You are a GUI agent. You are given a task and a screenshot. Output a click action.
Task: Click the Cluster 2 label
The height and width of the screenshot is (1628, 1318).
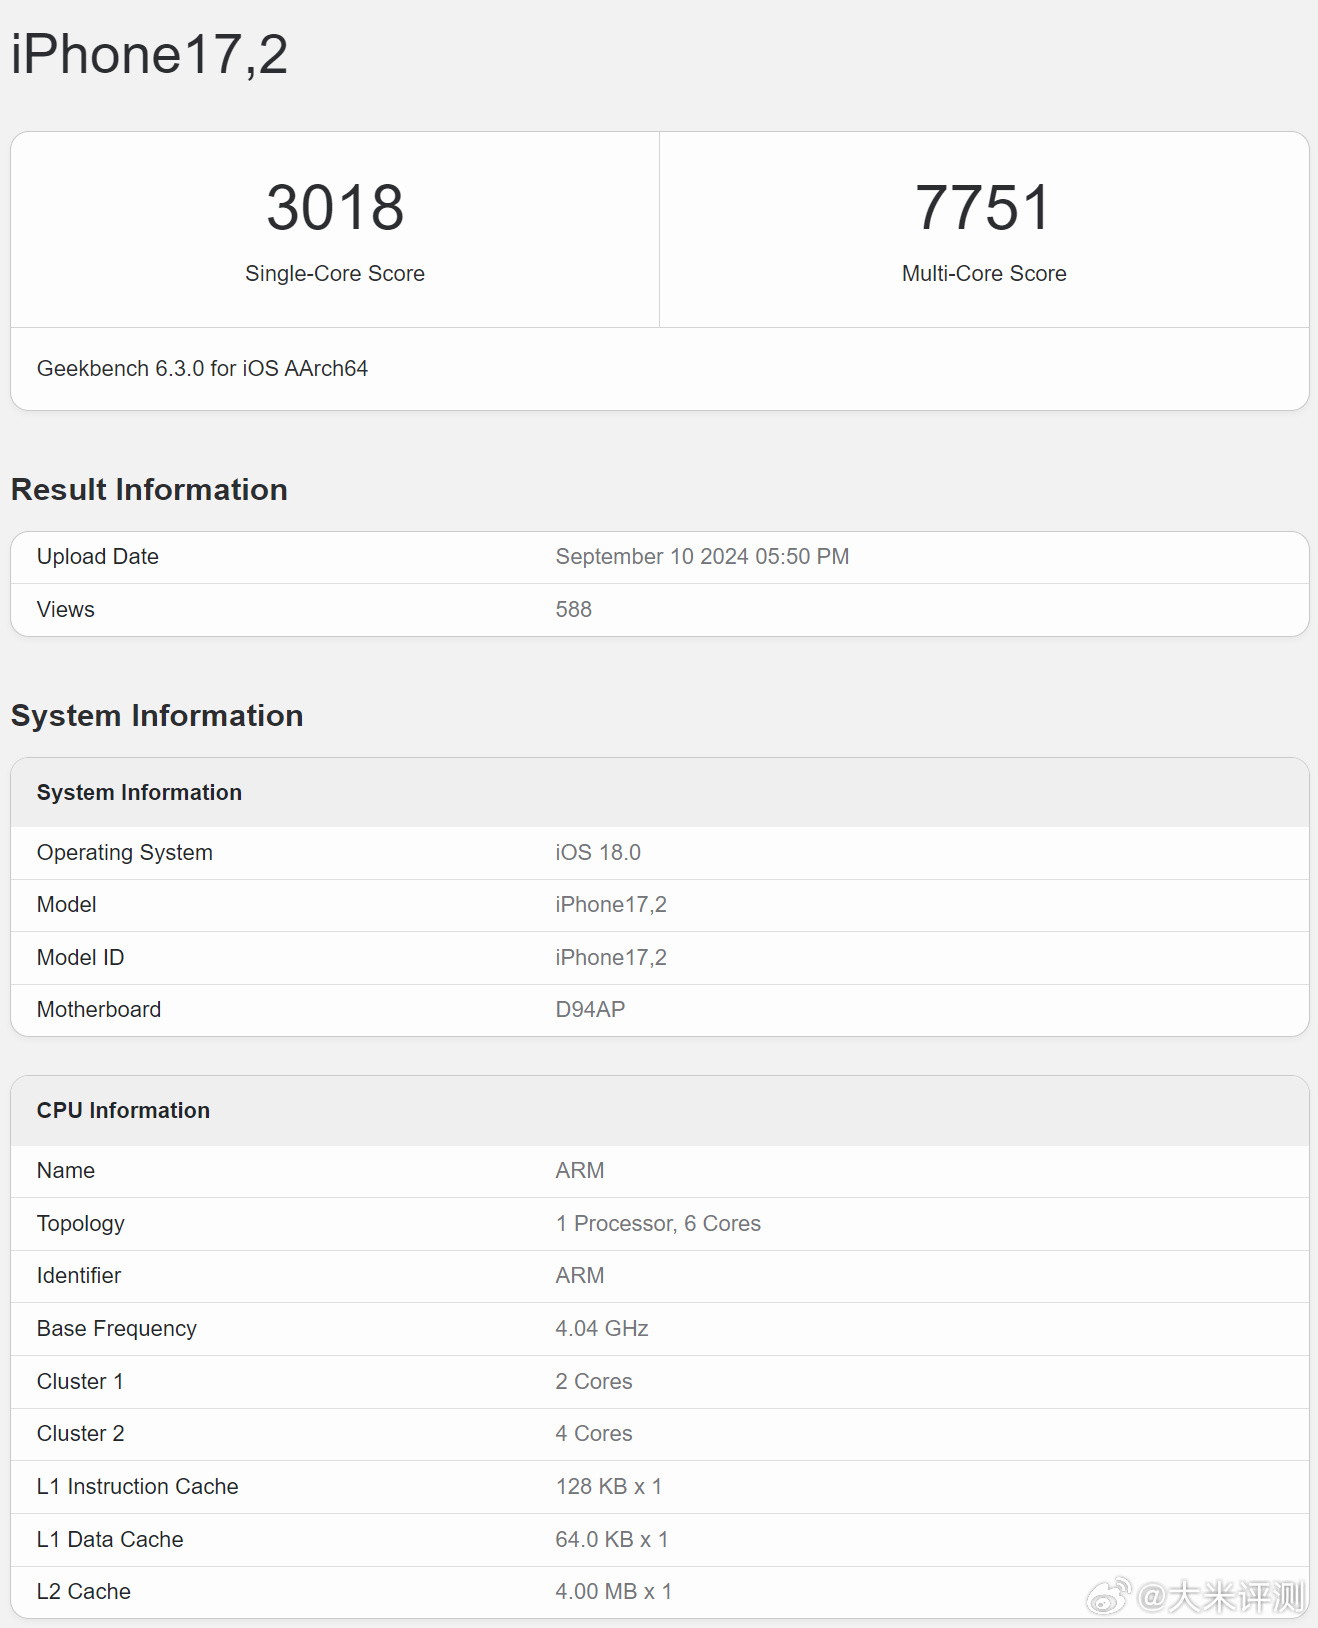[81, 1434]
